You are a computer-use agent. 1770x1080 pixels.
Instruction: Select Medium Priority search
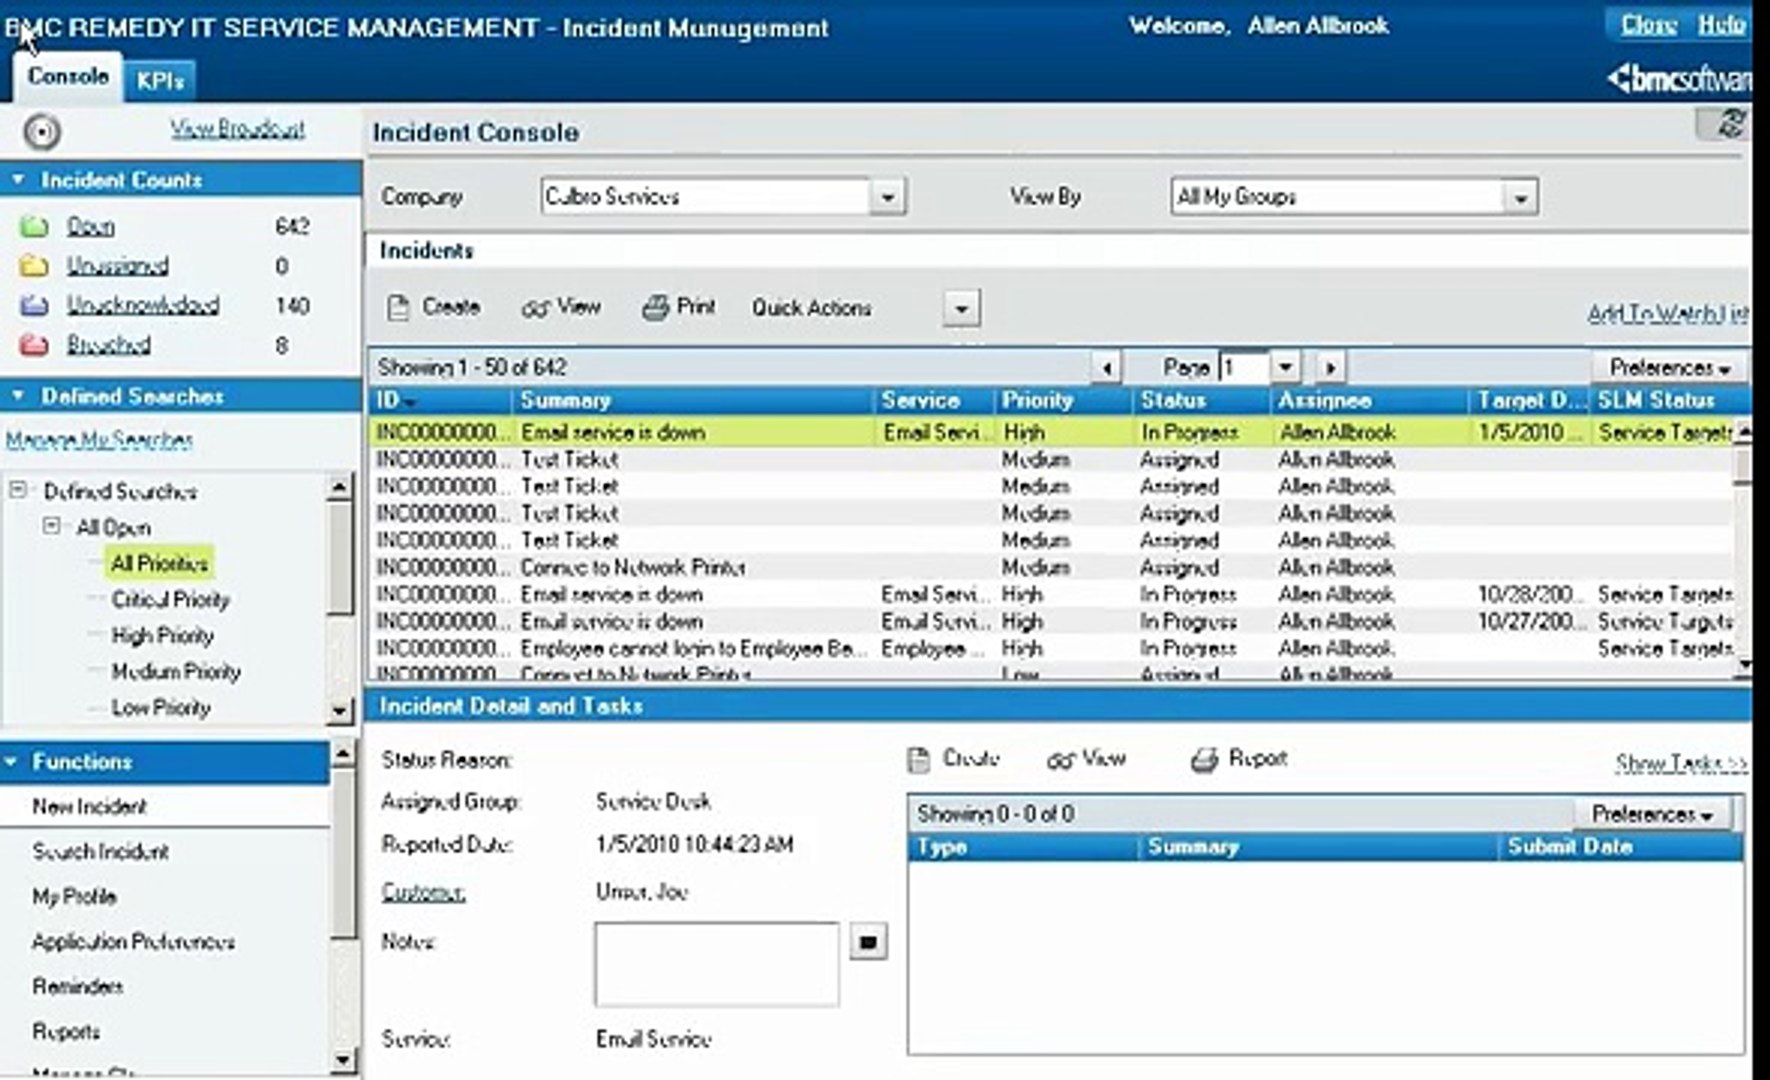pos(176,671)
